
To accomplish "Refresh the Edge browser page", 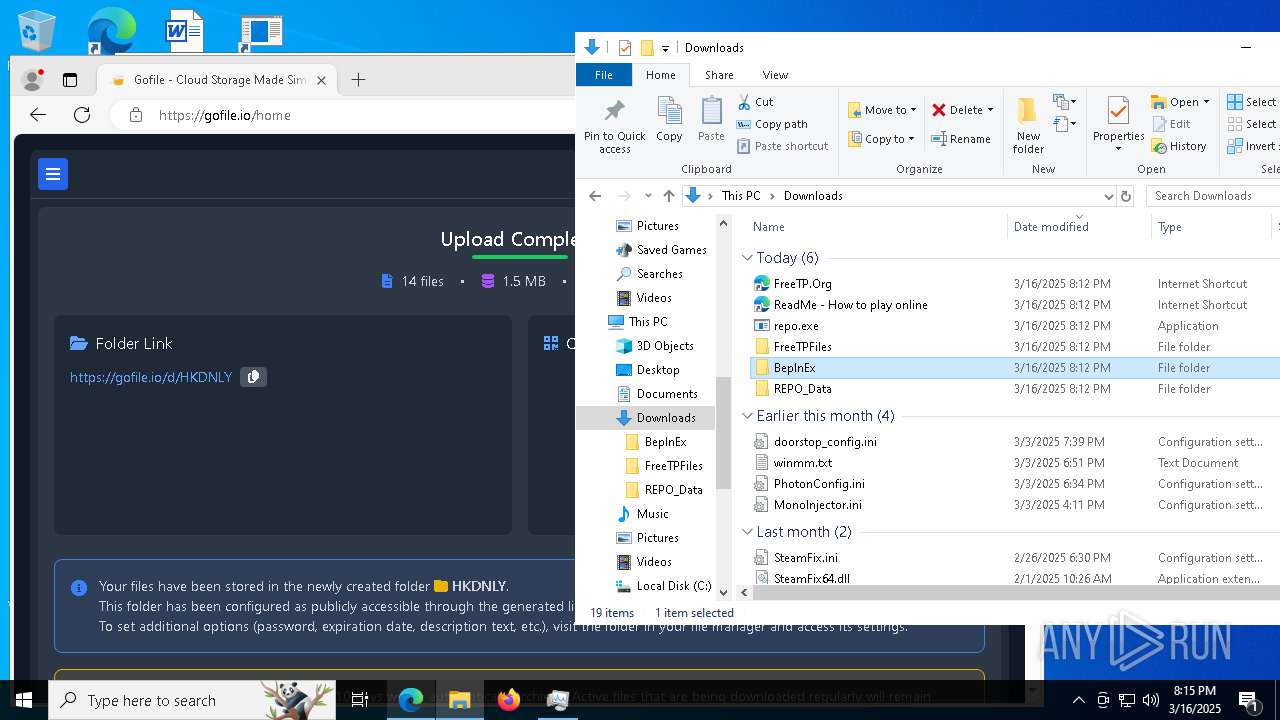I will (x=82, y=115).
